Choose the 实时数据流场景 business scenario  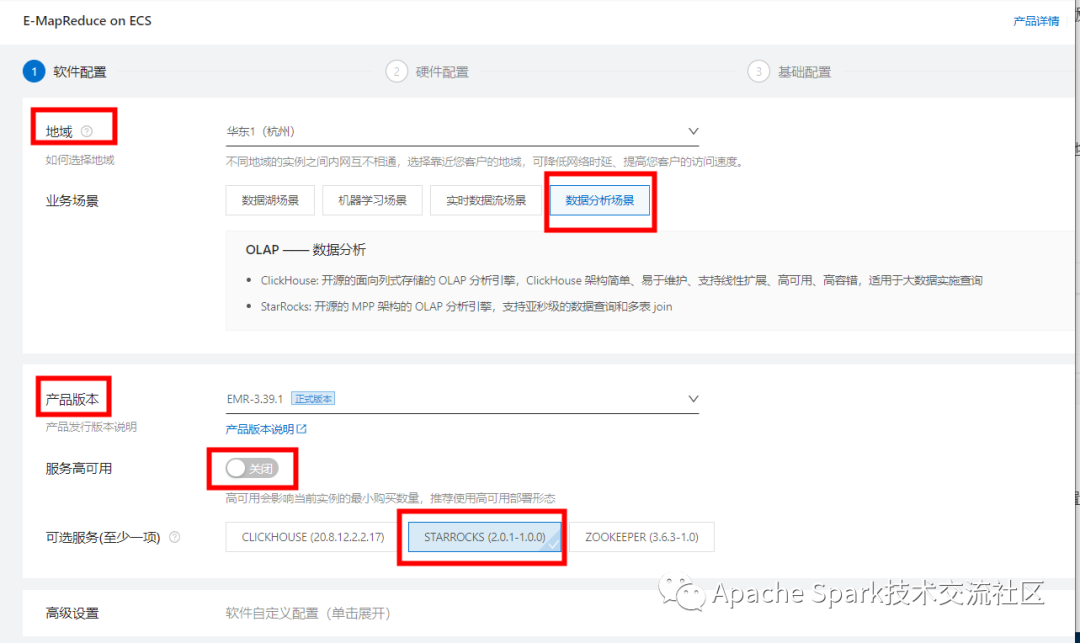[x=486, y=200]
